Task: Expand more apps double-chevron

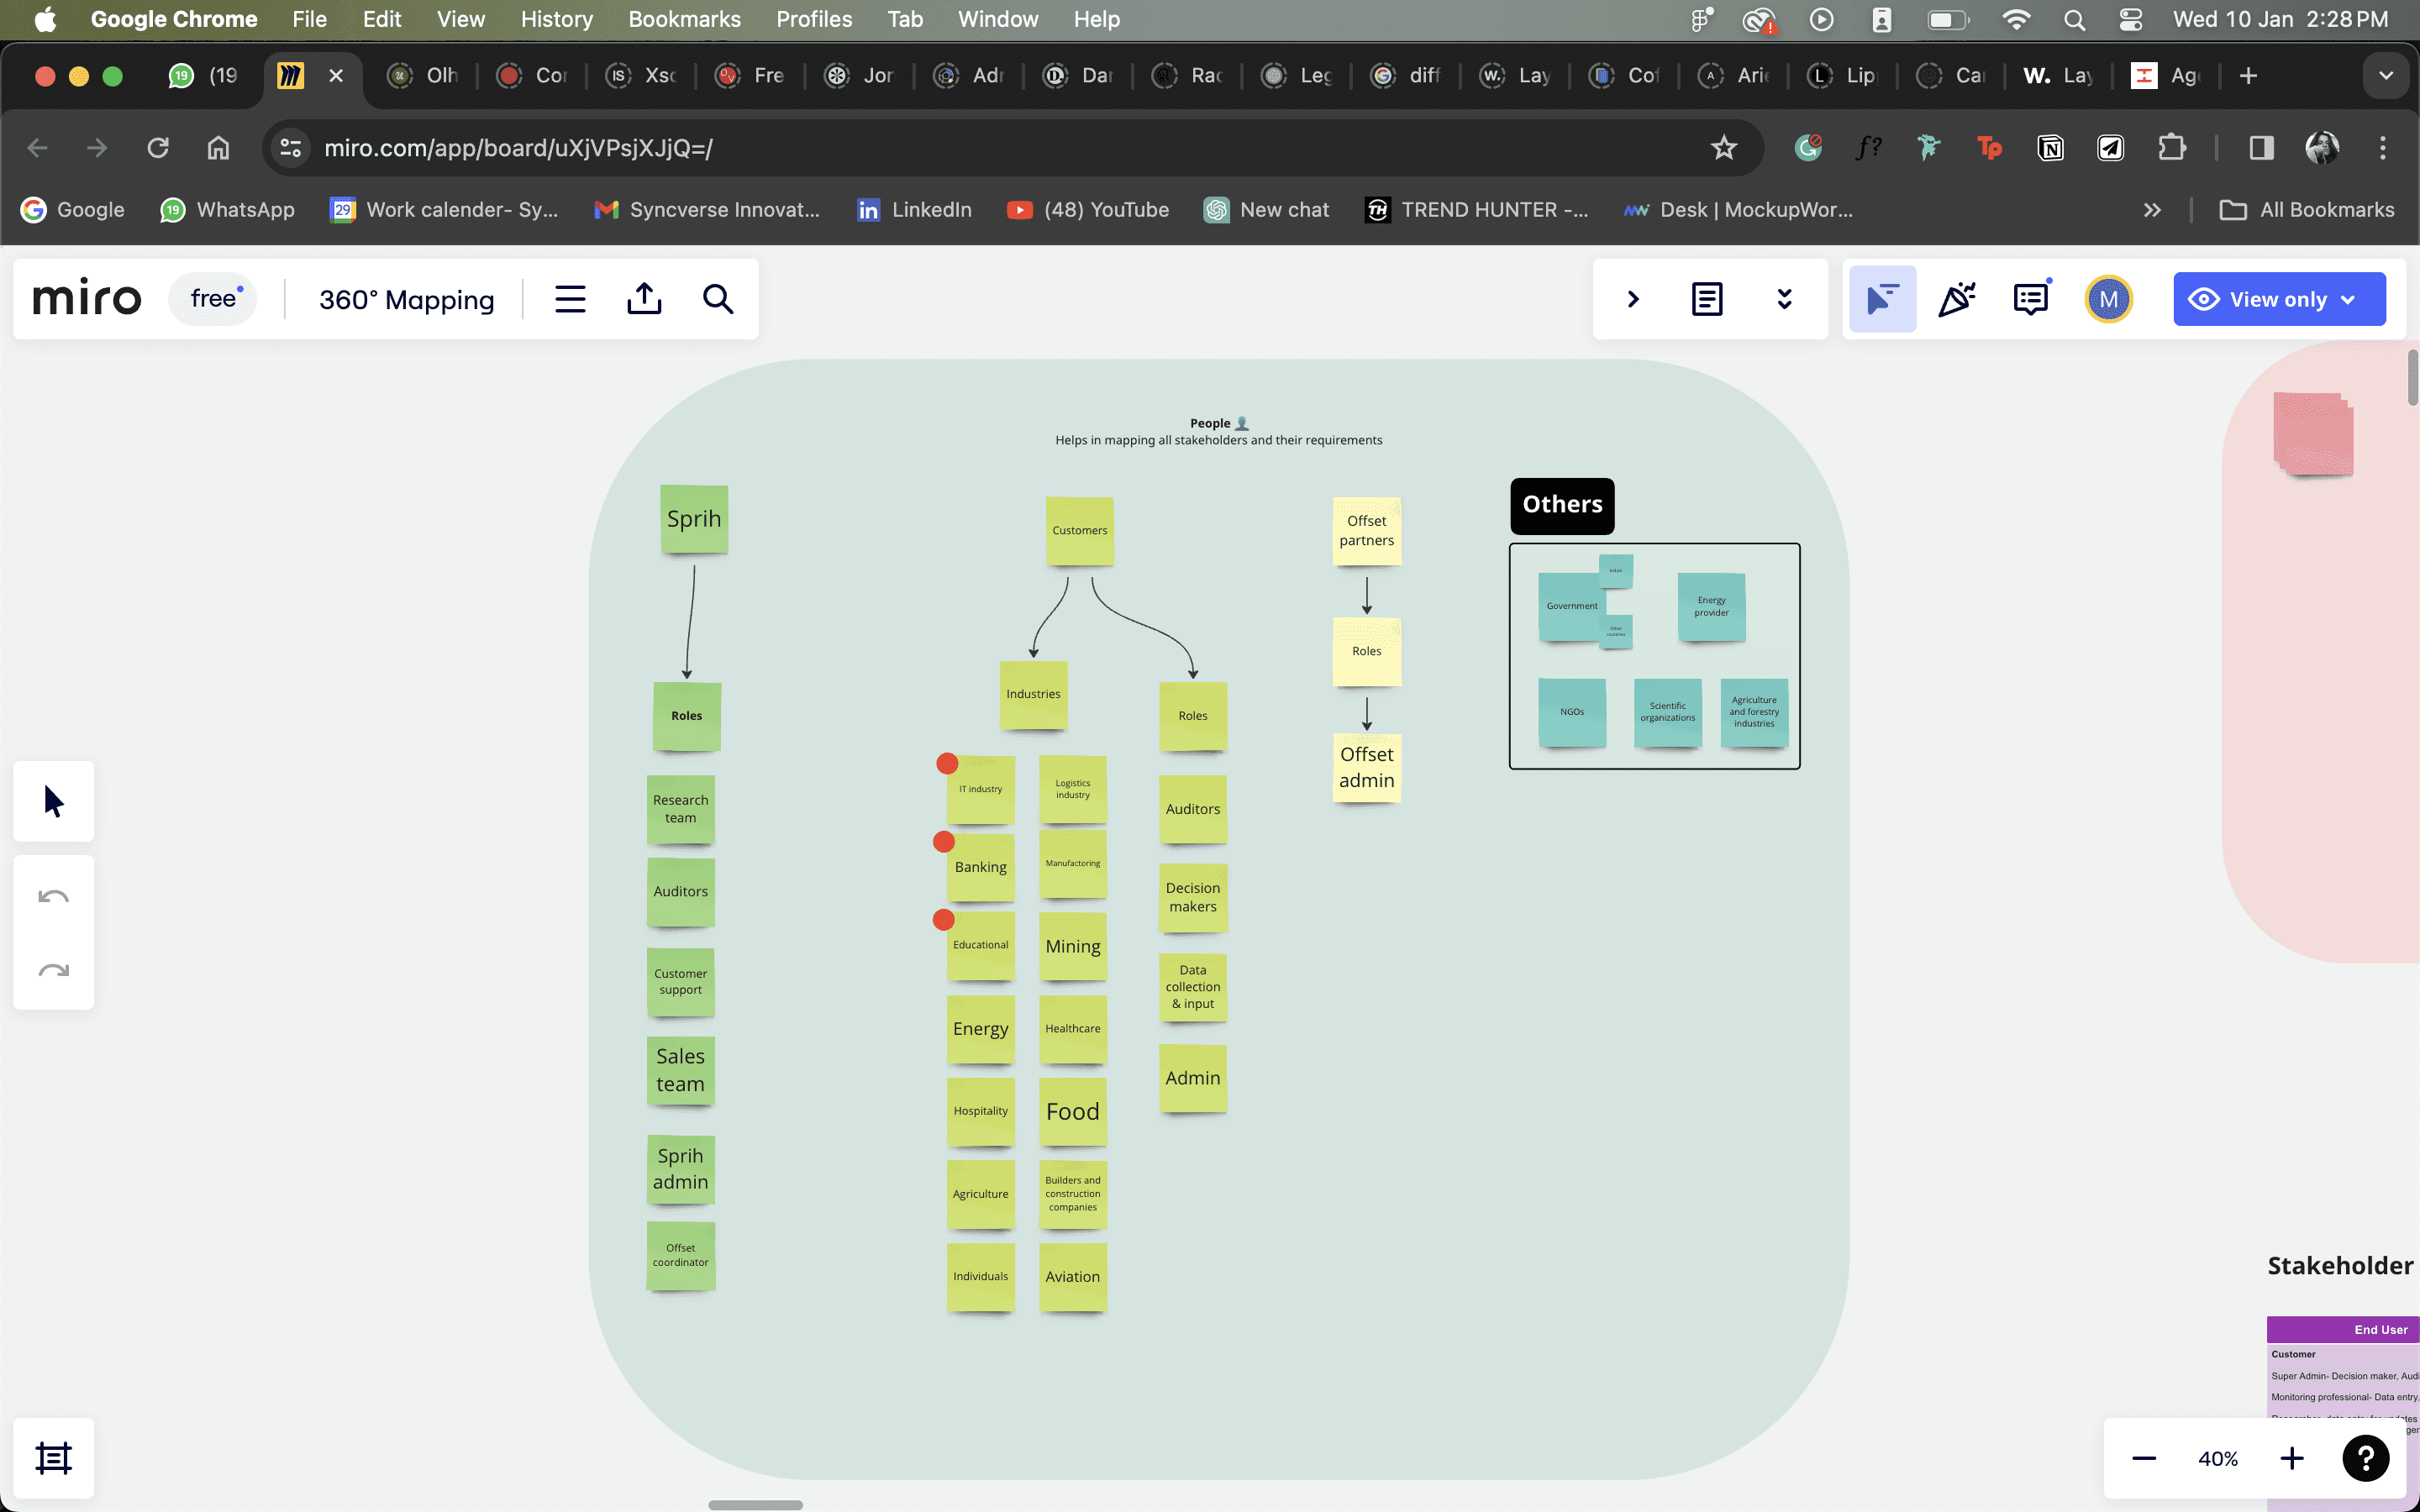Action: point(1784,299)
